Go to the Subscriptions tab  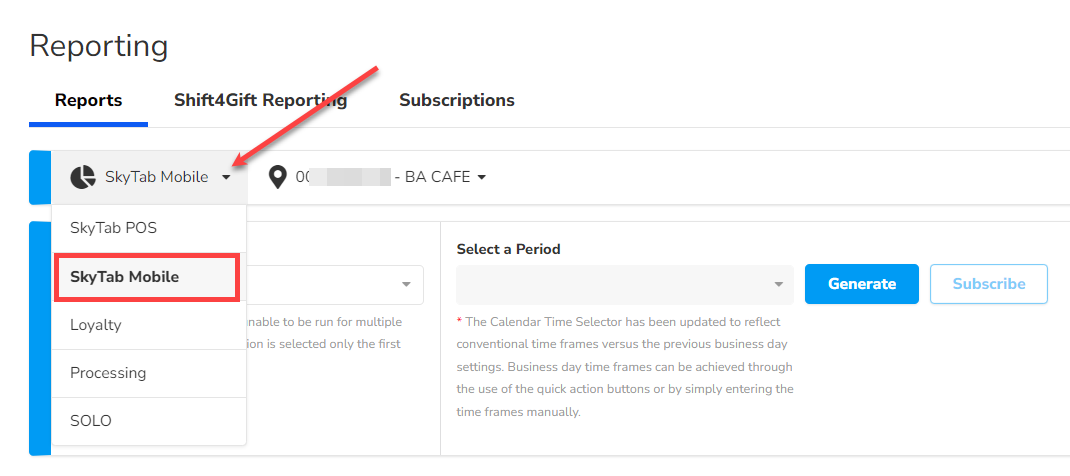[x=456, y=100]
